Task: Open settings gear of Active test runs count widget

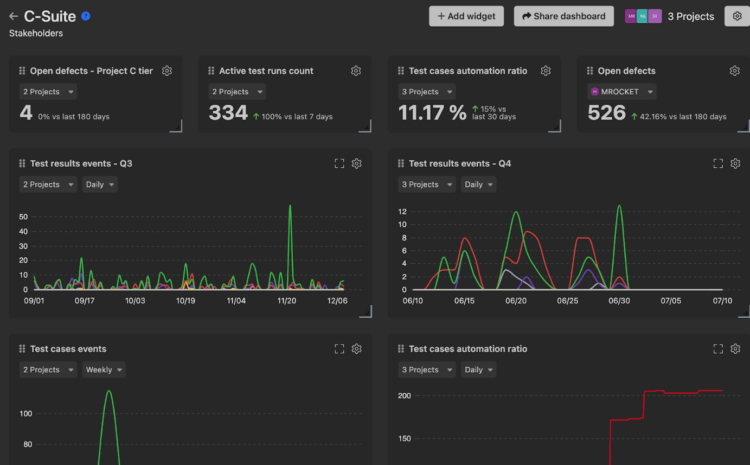Action: [x=356, y=71]
